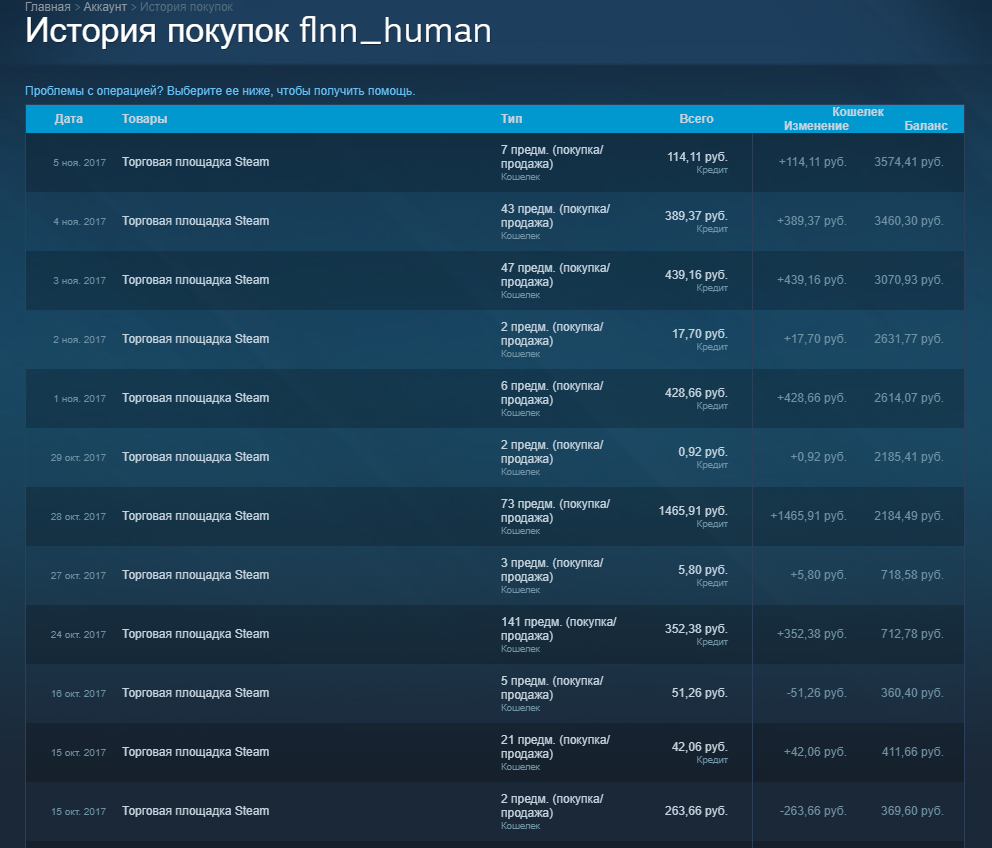Click the 141 предм. type entry
Screen dimensions: 992x848
558,628
